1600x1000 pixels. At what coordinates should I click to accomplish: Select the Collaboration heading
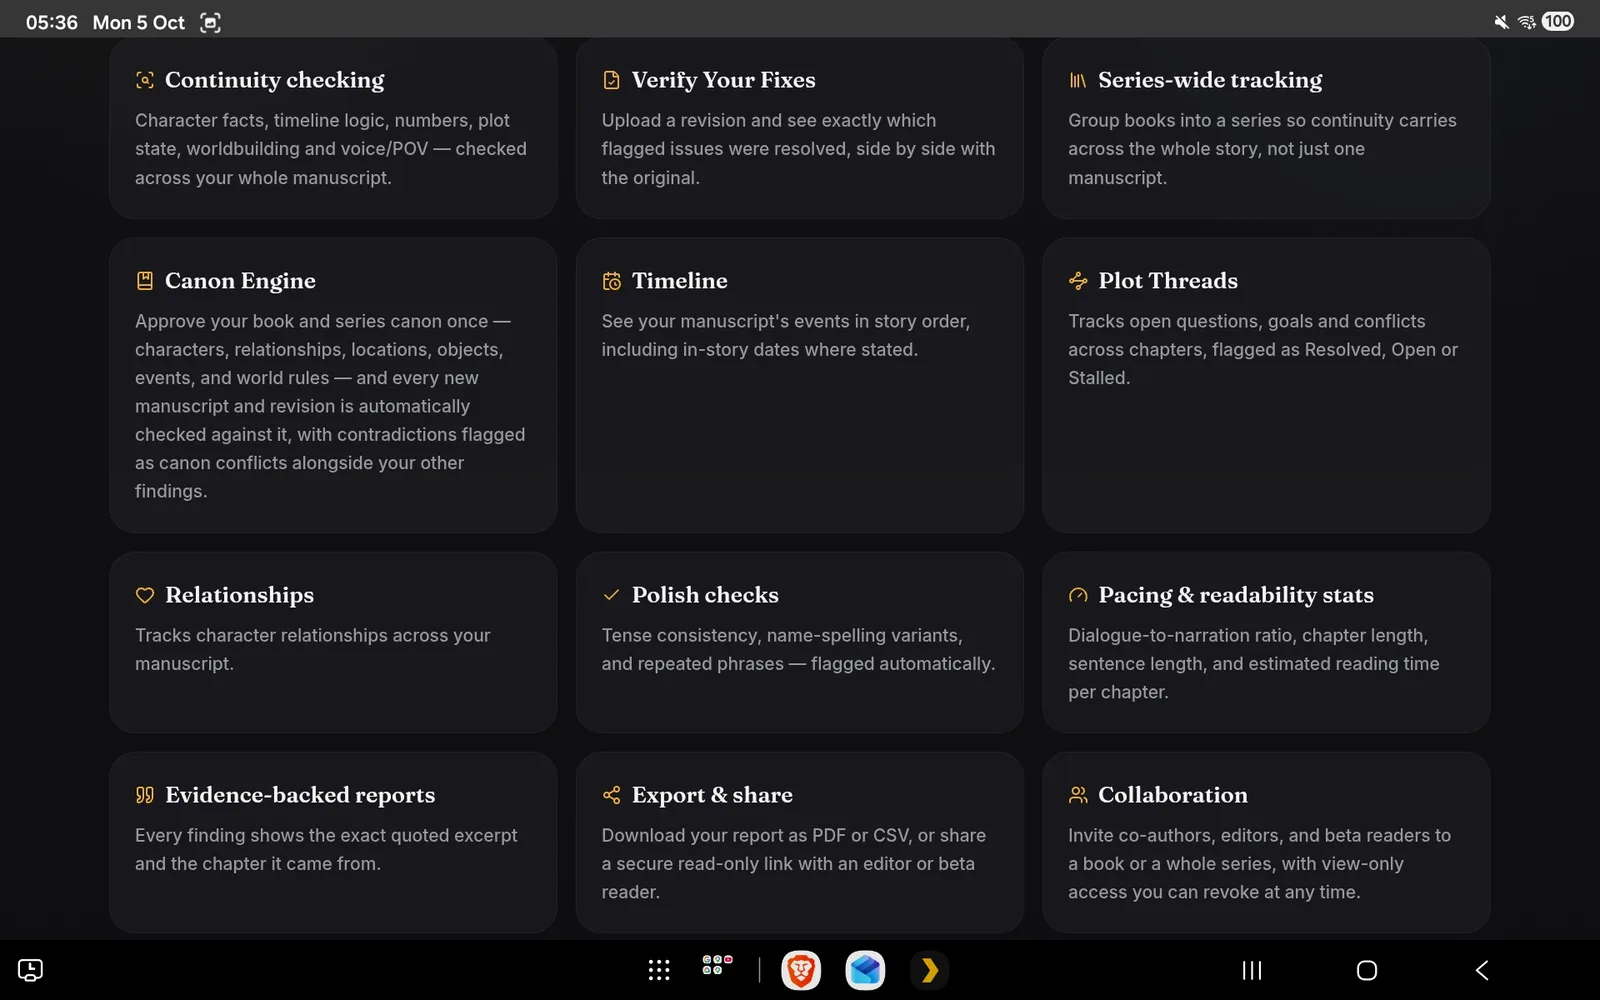tap(1173, 795)
